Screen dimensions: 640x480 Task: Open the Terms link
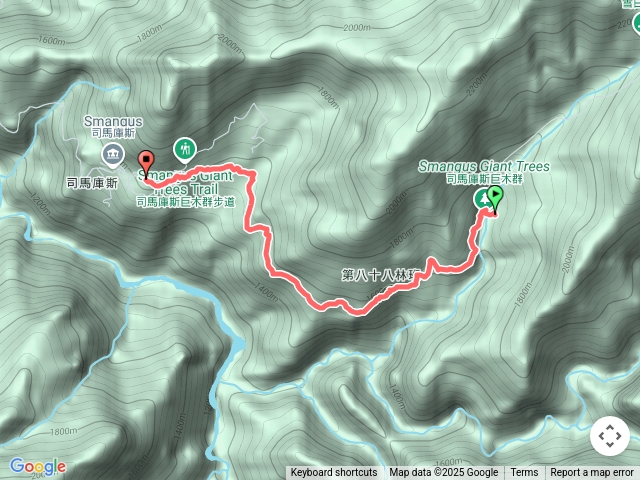pyautogui.click(x=524, y=473)
